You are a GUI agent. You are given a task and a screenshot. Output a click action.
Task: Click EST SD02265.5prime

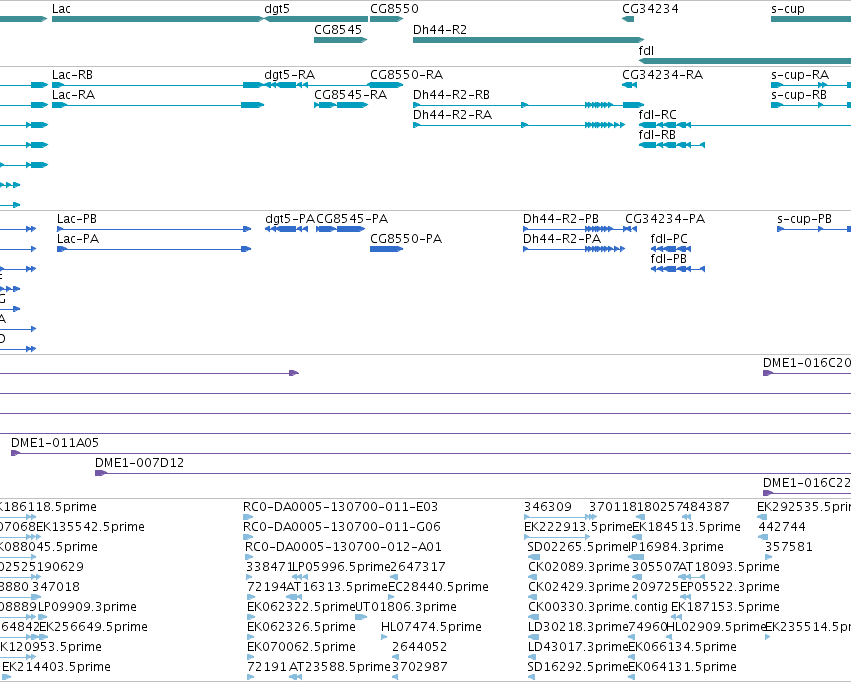pyautogui.click(x=578, y=547)
